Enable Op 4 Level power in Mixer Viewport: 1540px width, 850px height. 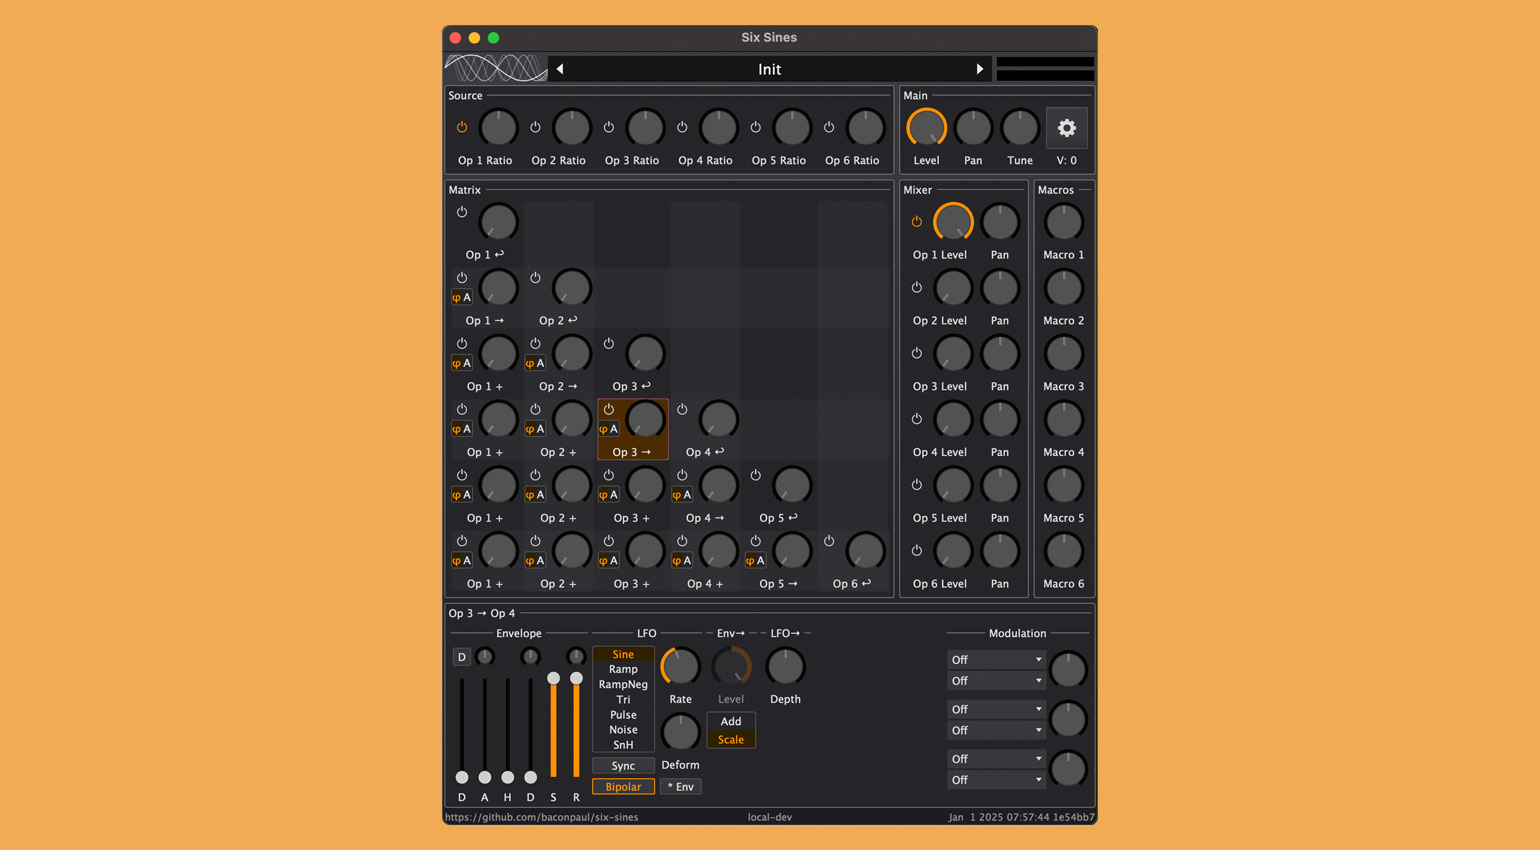(917, 419)
